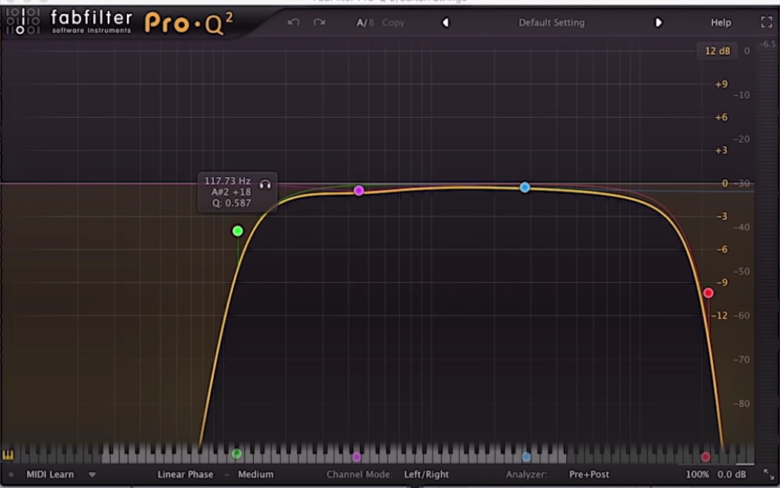Screen dimensions: 780x488
Task: Click MIDI Learn button
Action: point(50,475)
